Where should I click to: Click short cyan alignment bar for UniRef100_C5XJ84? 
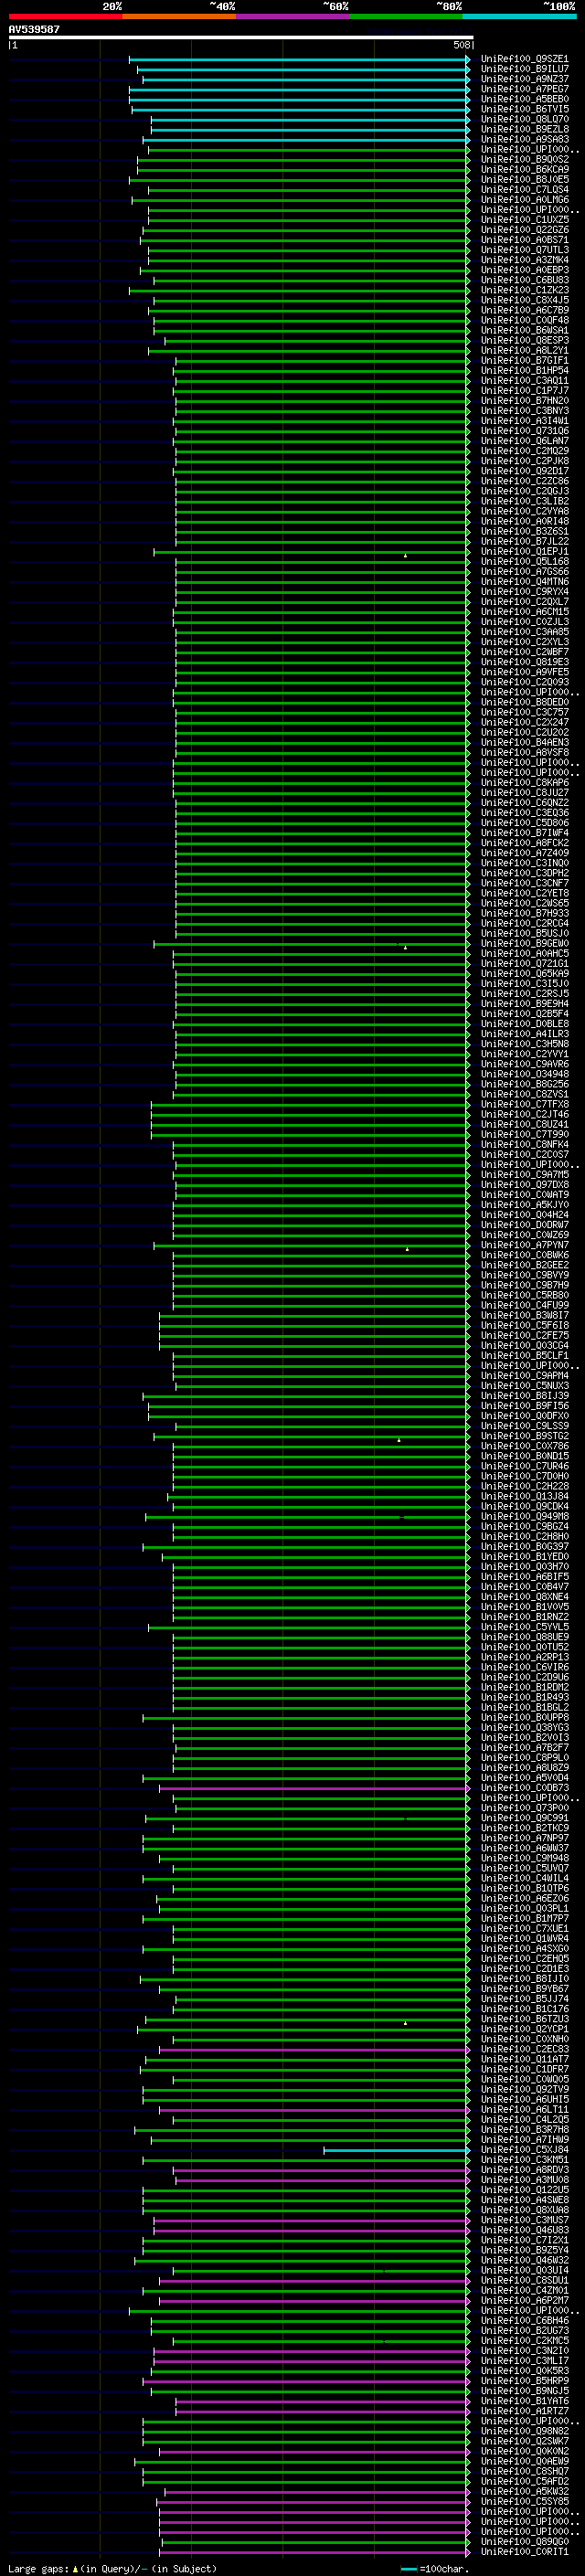[x=396, y=2150]
